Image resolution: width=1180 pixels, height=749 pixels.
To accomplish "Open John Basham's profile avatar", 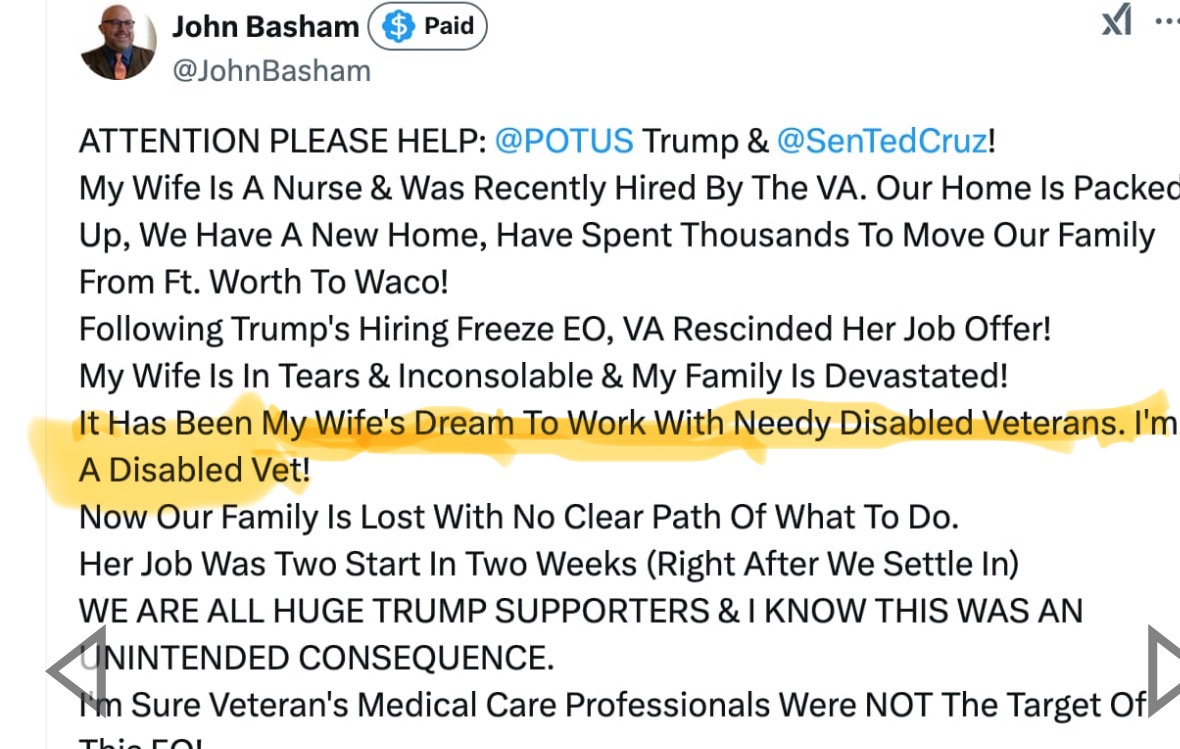I will pyautogui.click(x=118, y=42).
